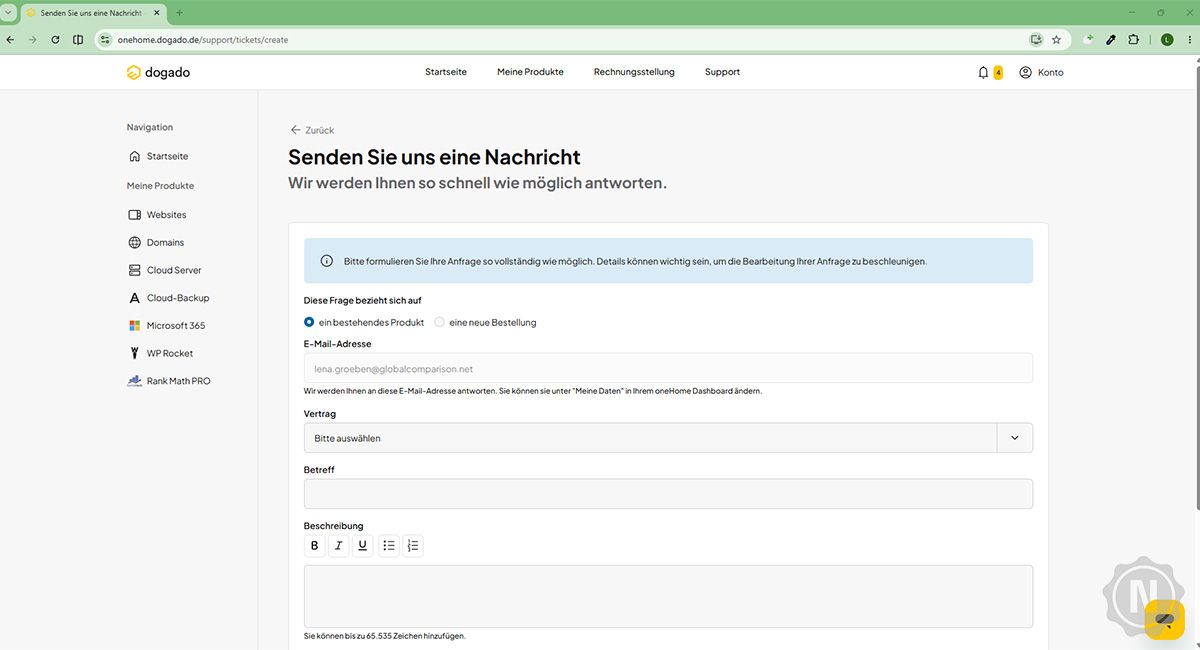The image size is (1200, 650).
Task: Click the Zurück back link
Action: tap(312, 130)
